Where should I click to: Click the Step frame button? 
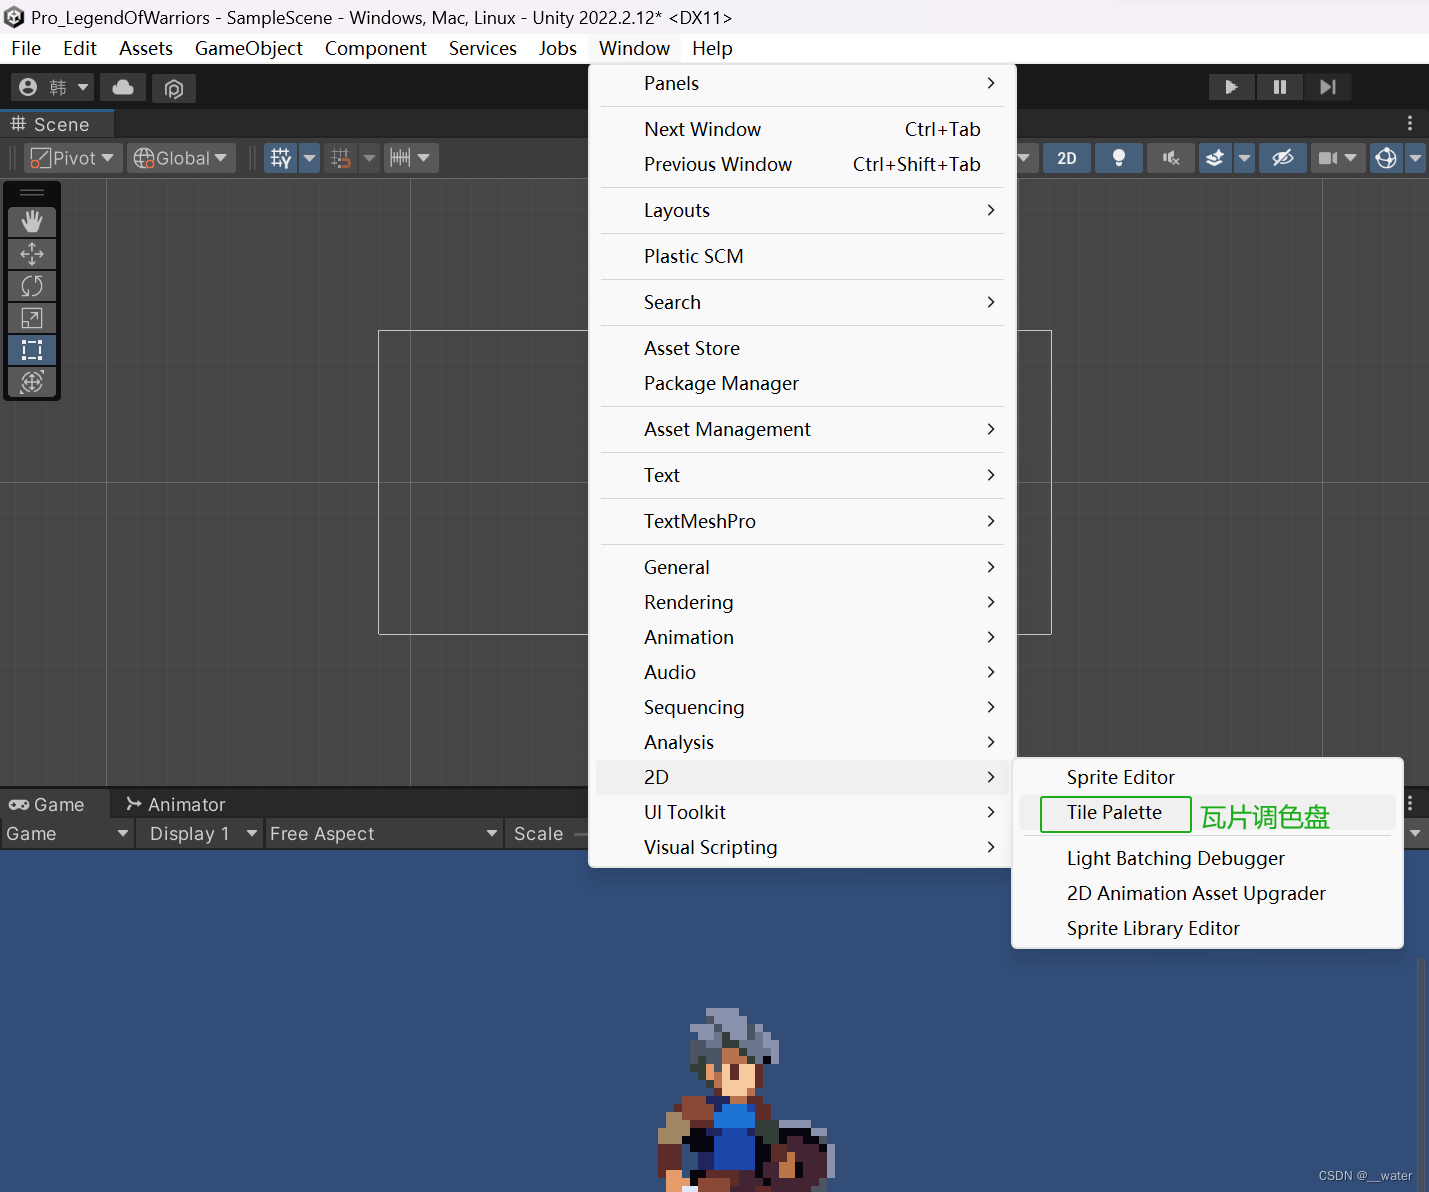1328,87
